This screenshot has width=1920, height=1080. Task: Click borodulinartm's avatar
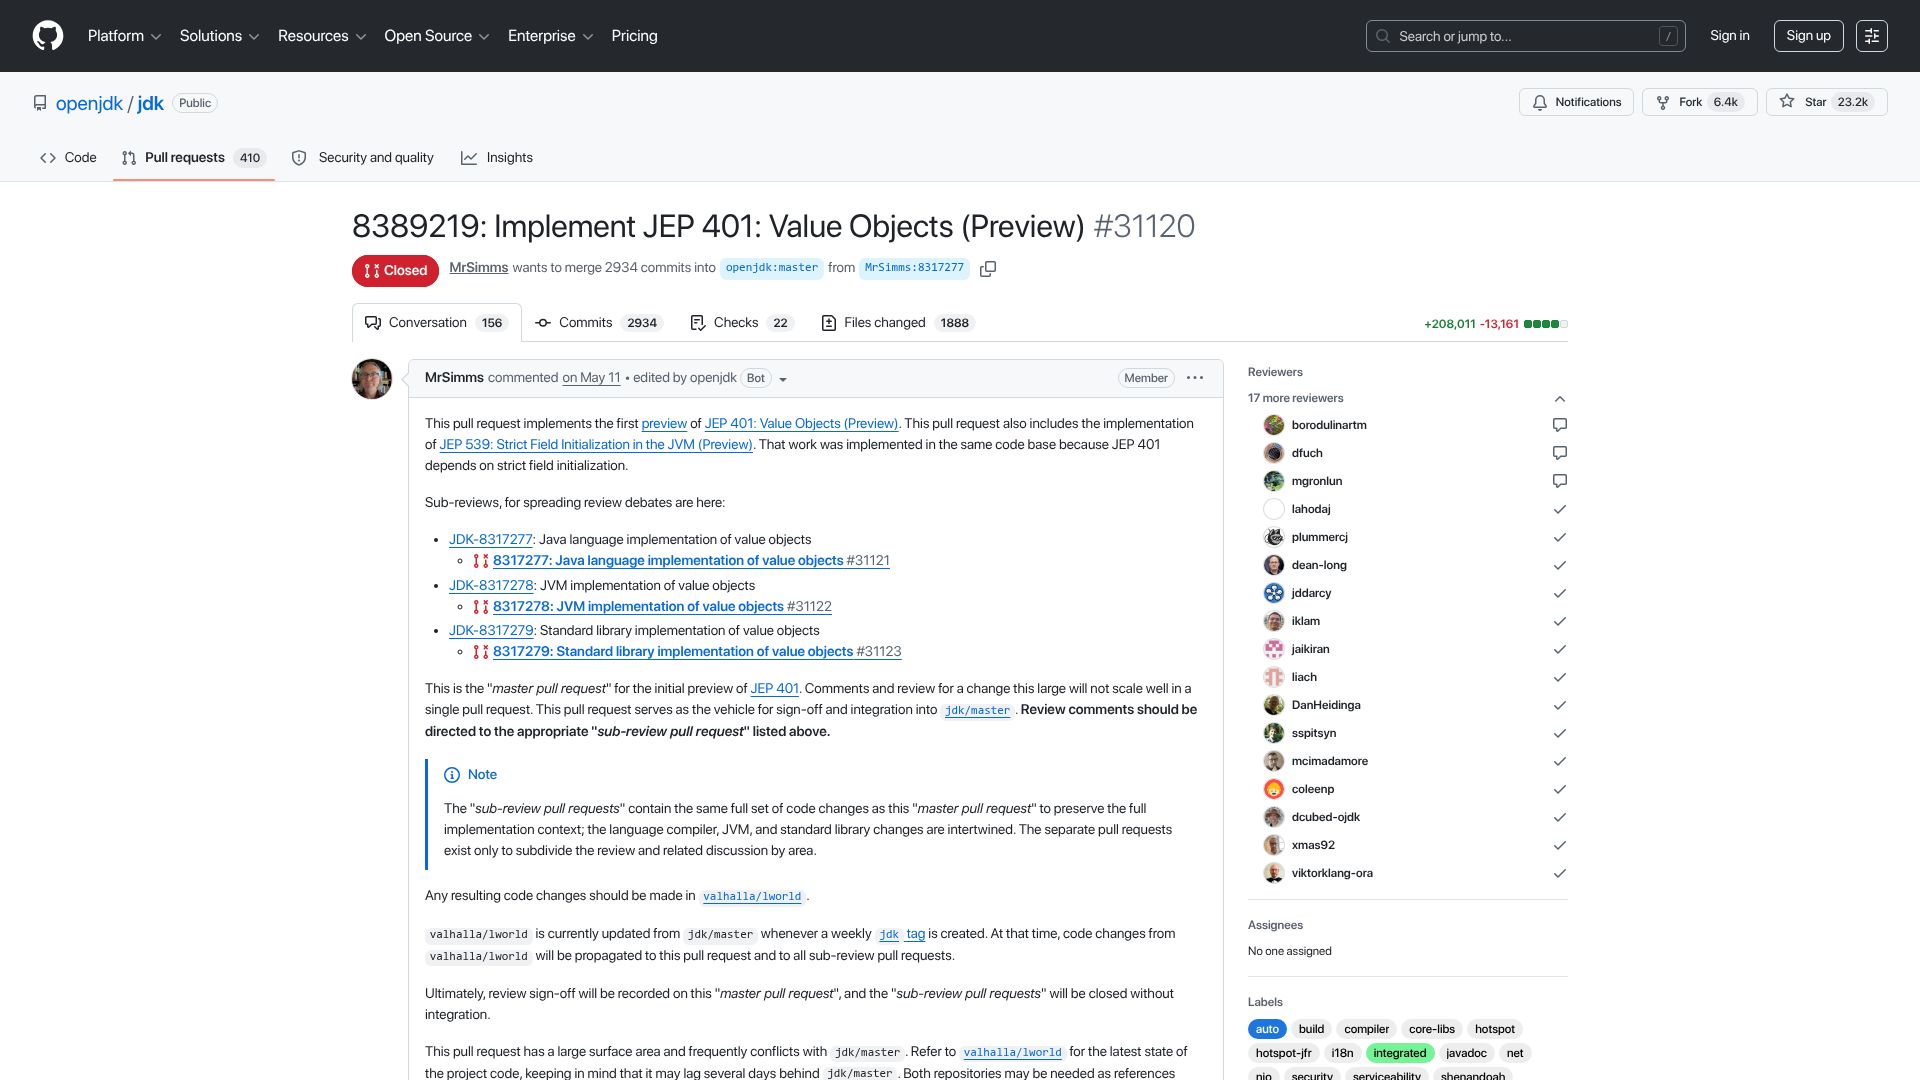tap(1274, 425)
